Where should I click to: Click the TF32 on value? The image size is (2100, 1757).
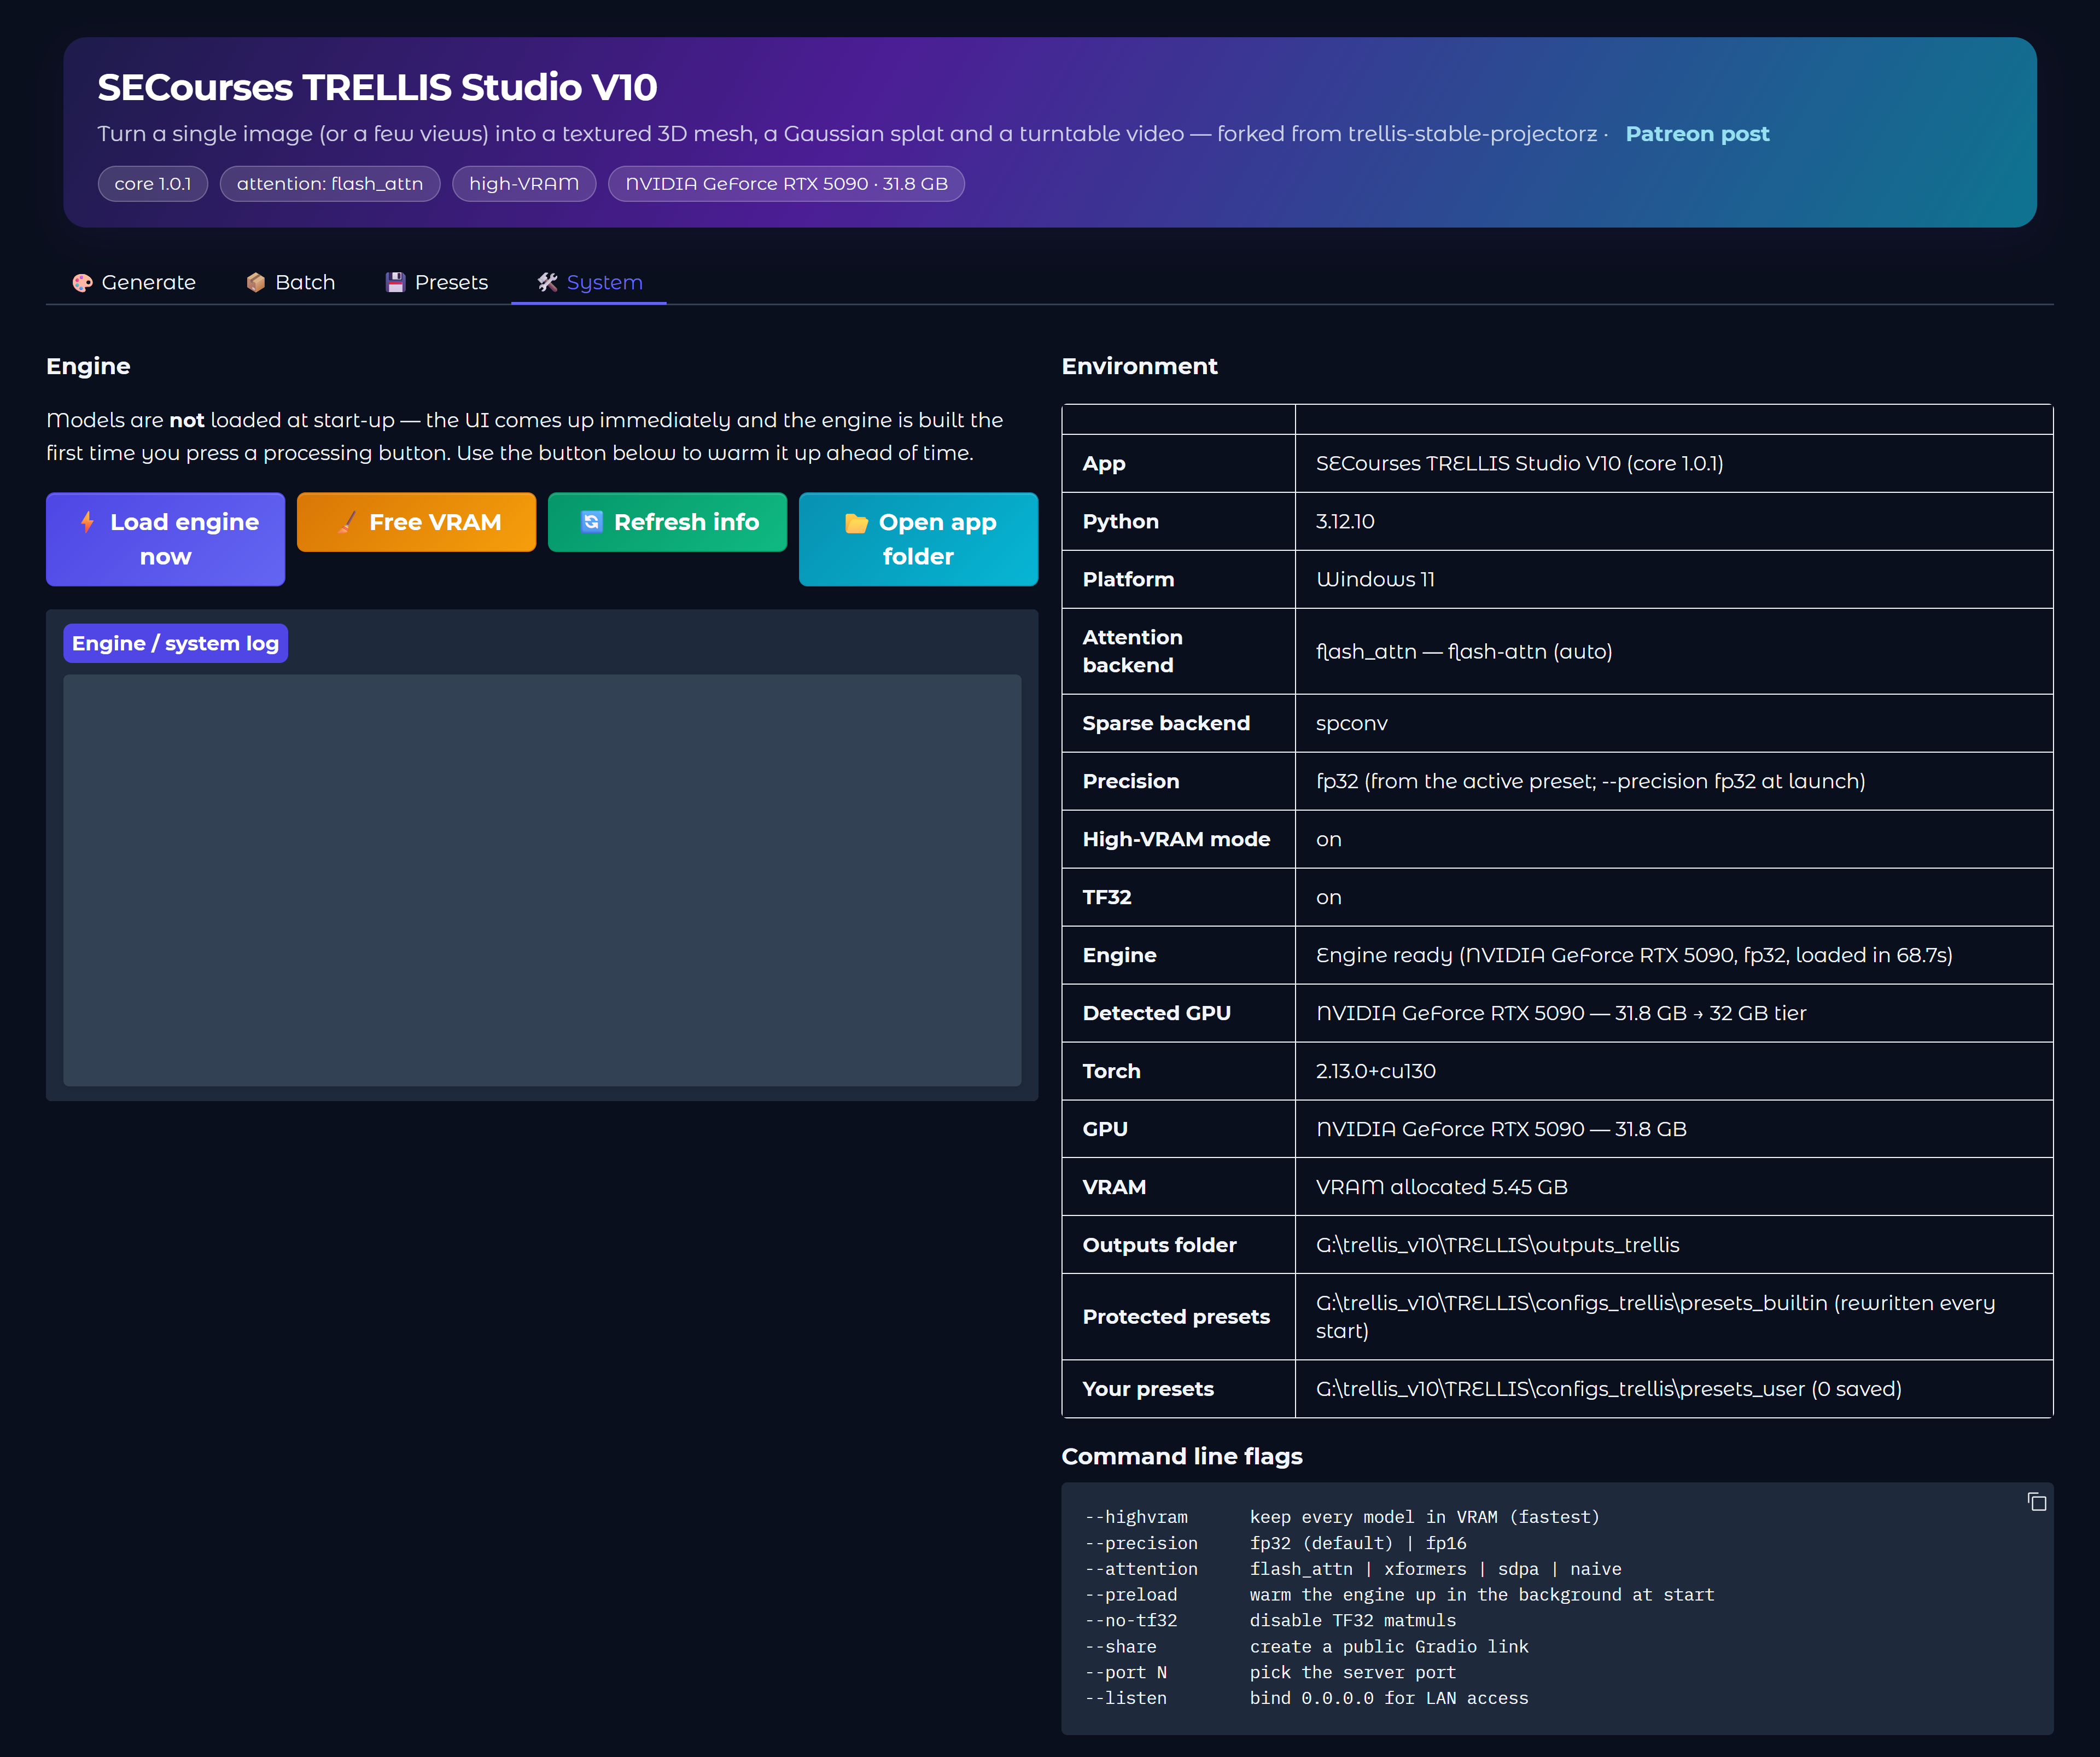coord(1329,898)
